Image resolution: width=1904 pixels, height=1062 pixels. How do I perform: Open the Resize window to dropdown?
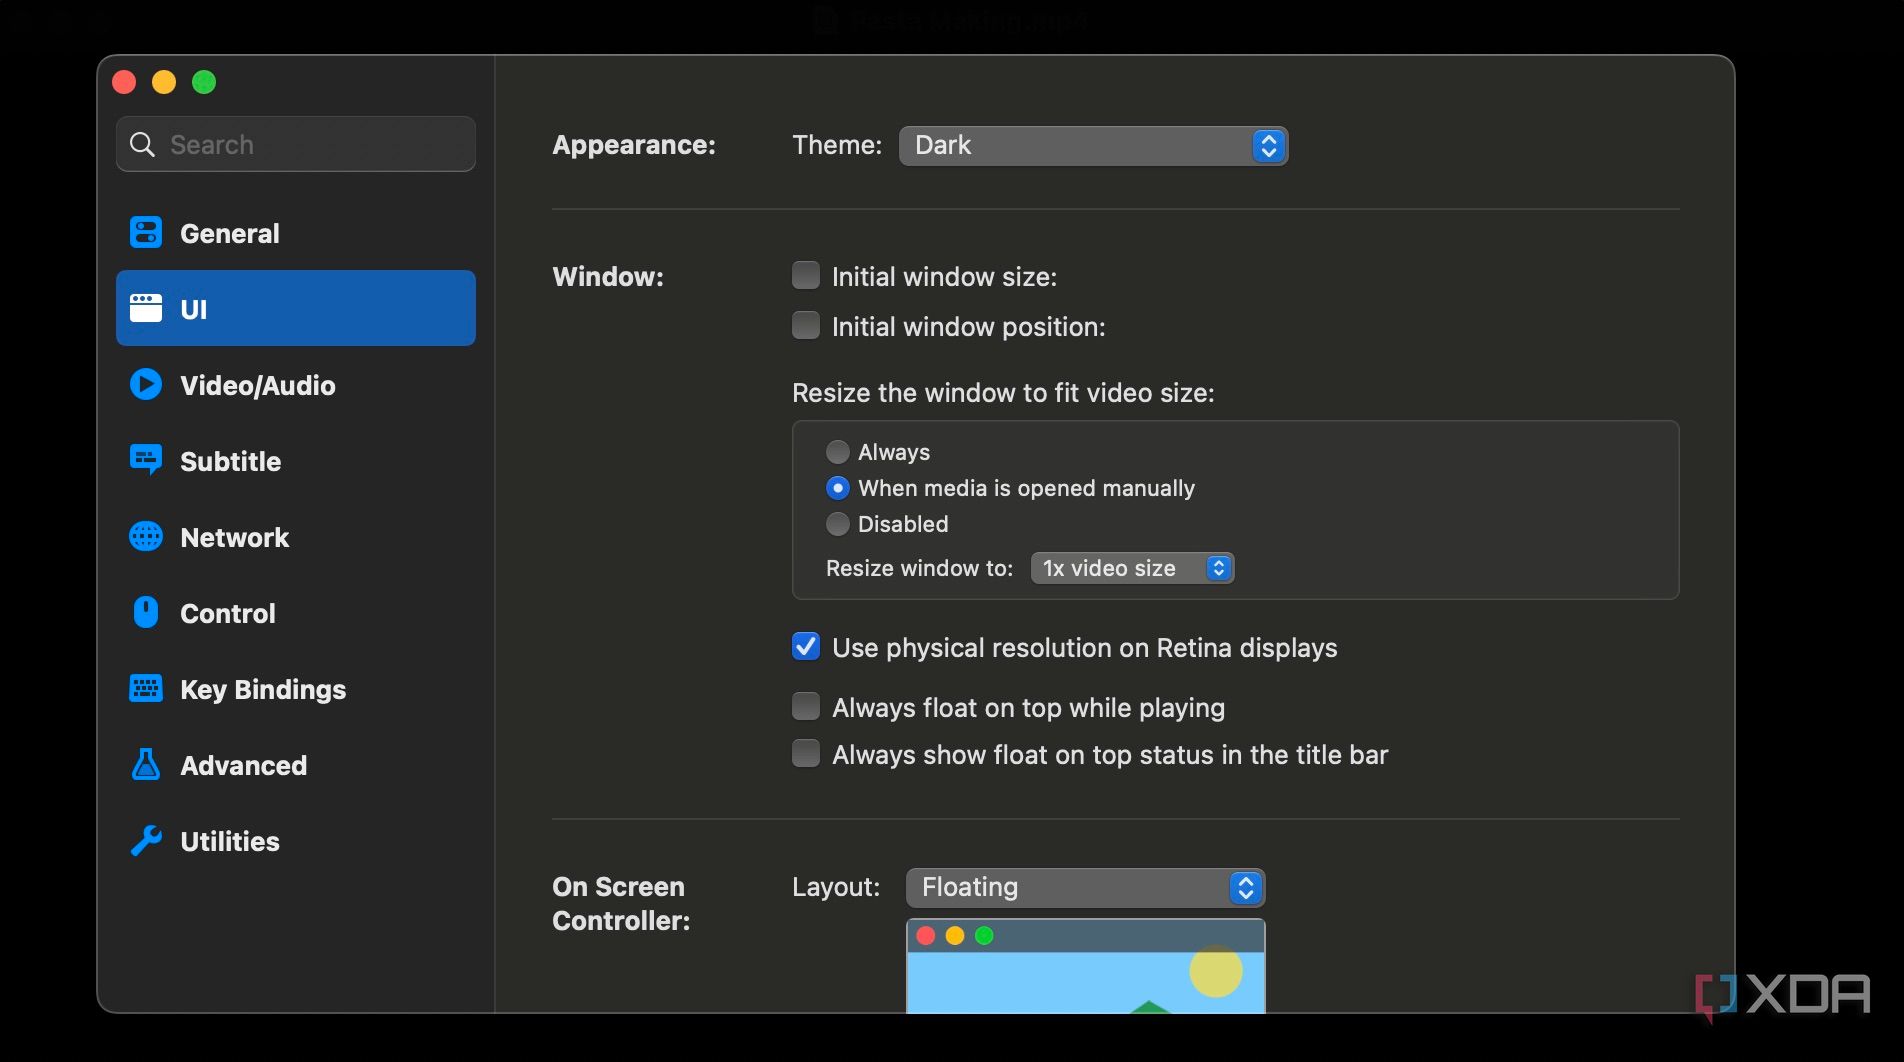coord(1132,568)
